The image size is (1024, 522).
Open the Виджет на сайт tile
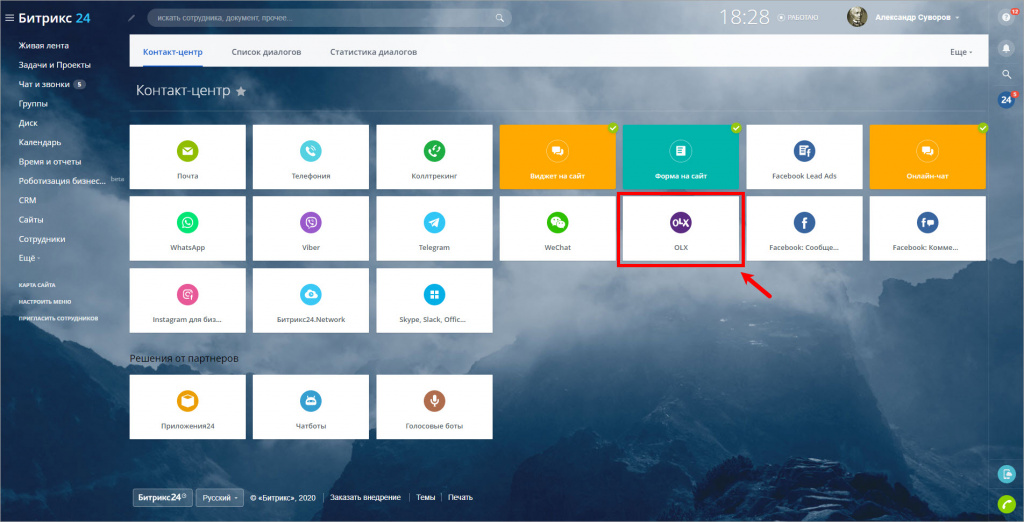[x=558, y=157]
